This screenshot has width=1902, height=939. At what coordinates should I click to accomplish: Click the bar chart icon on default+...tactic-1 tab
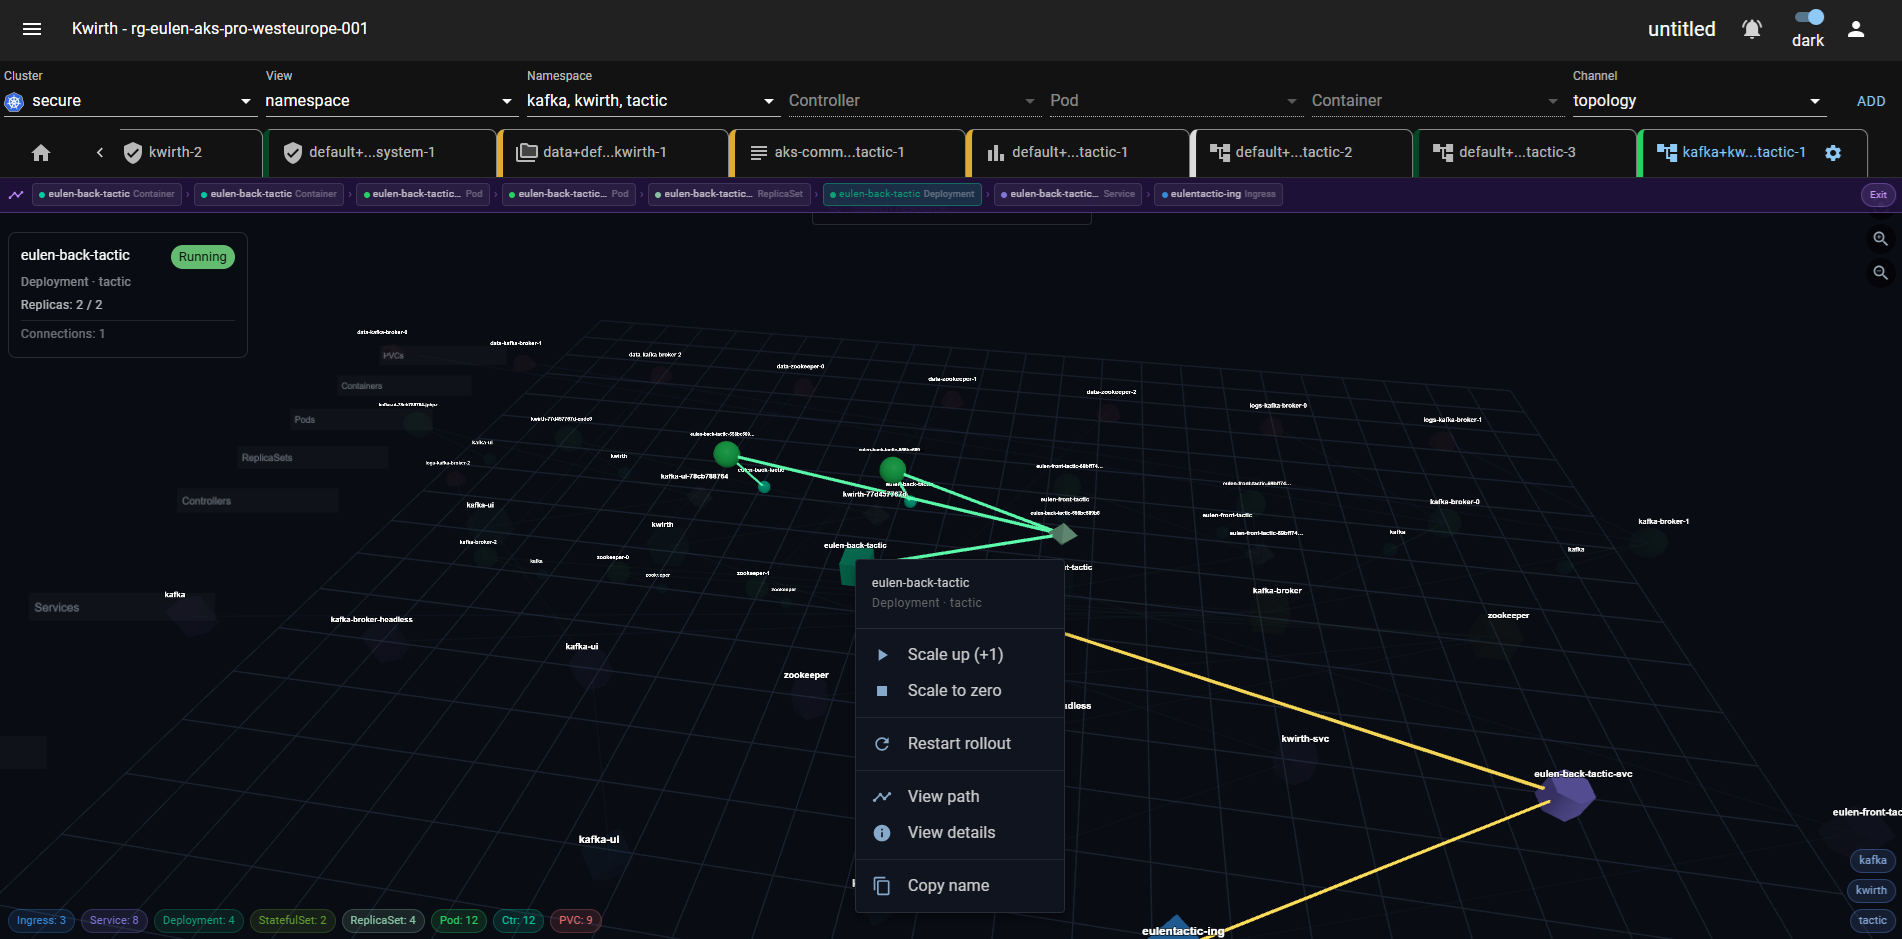point(996,153)
